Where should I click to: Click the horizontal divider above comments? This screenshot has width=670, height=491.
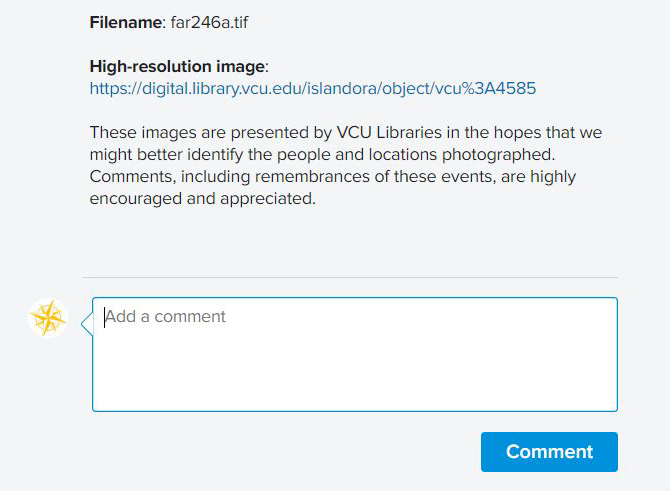point(350,277)
